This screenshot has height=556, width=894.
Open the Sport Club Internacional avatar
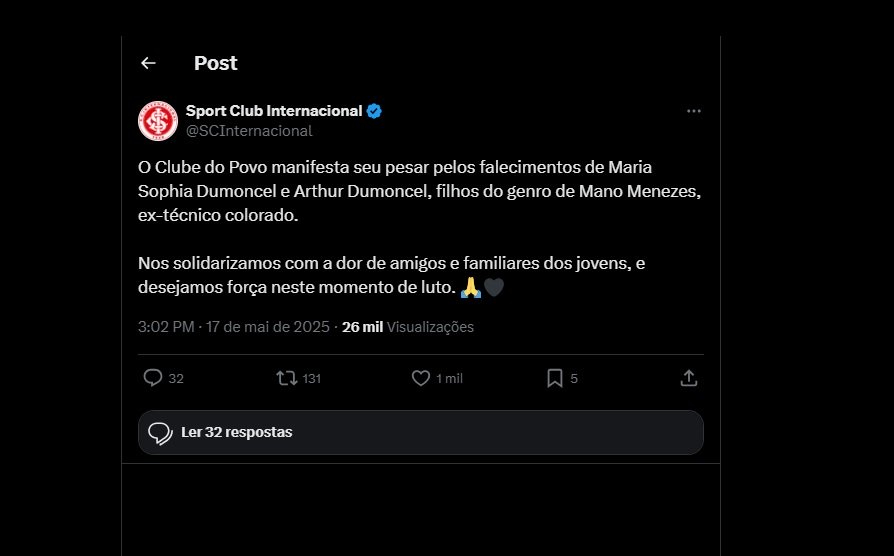point(158,120)
